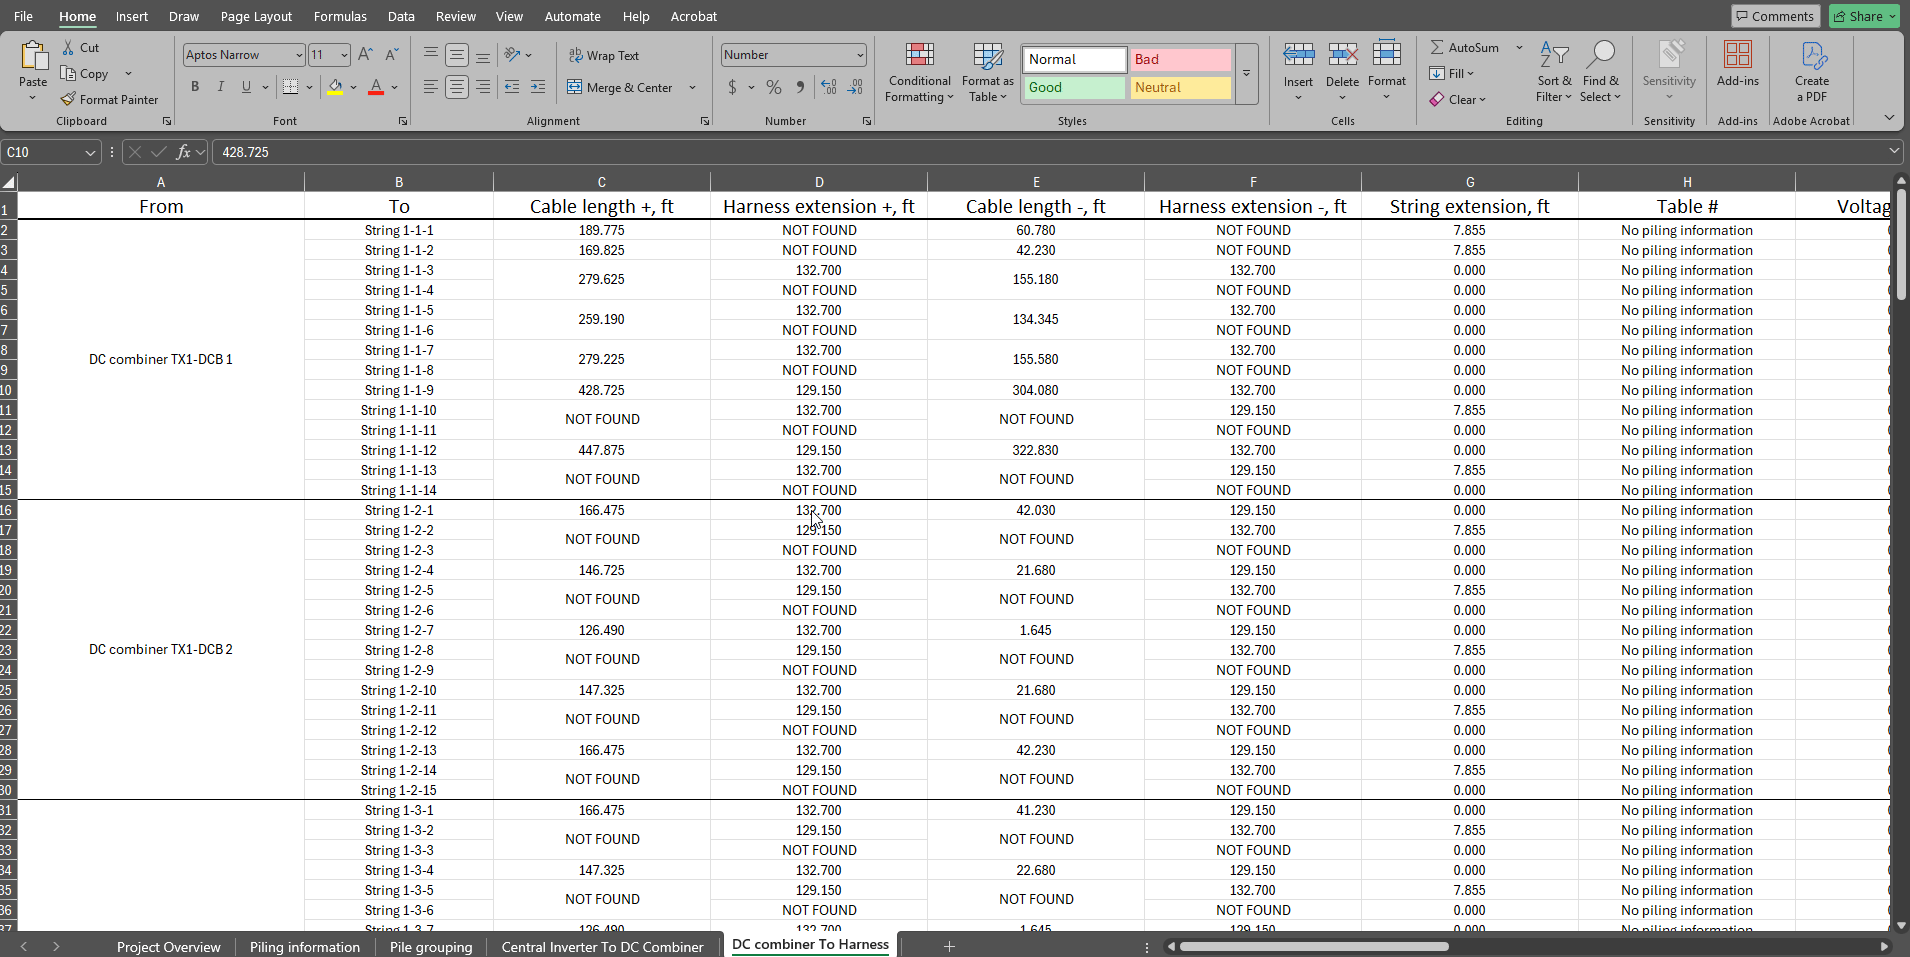
Task: Click the Format Painter brush icon
Action: pos(68,99)
